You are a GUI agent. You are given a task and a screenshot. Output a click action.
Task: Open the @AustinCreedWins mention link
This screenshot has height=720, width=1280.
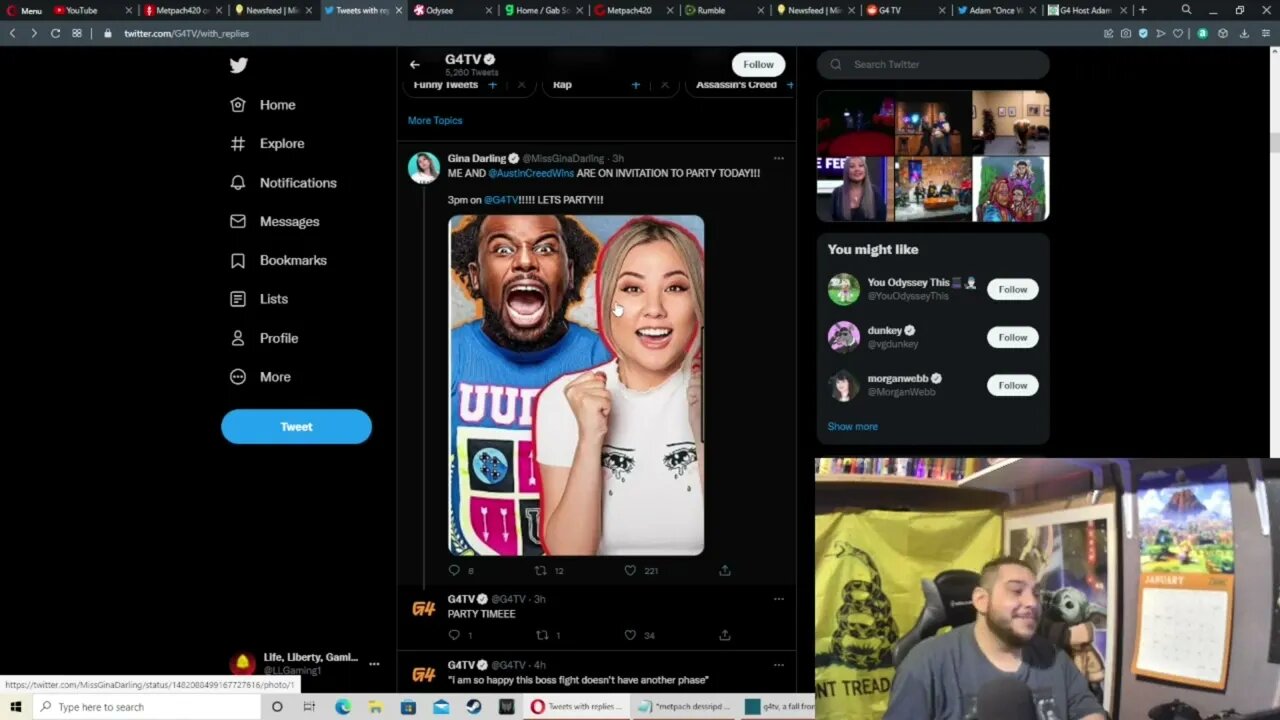(x=531, y=174)
